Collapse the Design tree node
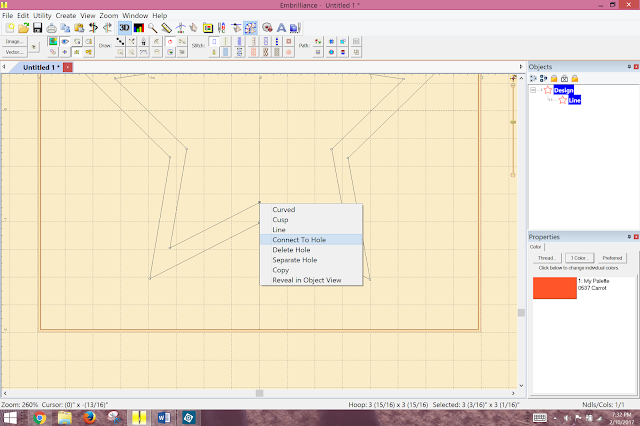The image size is (640, 426). click(535, 90)
